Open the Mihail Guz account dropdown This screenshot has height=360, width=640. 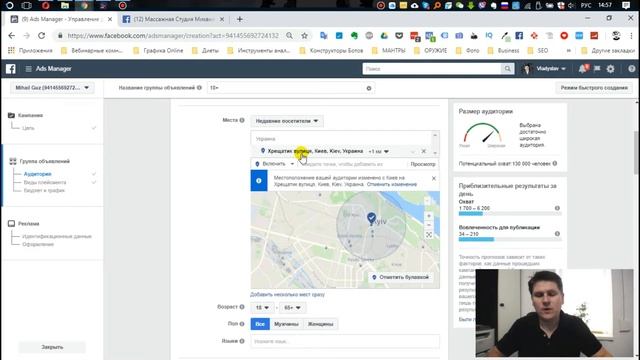click(52, 88)
